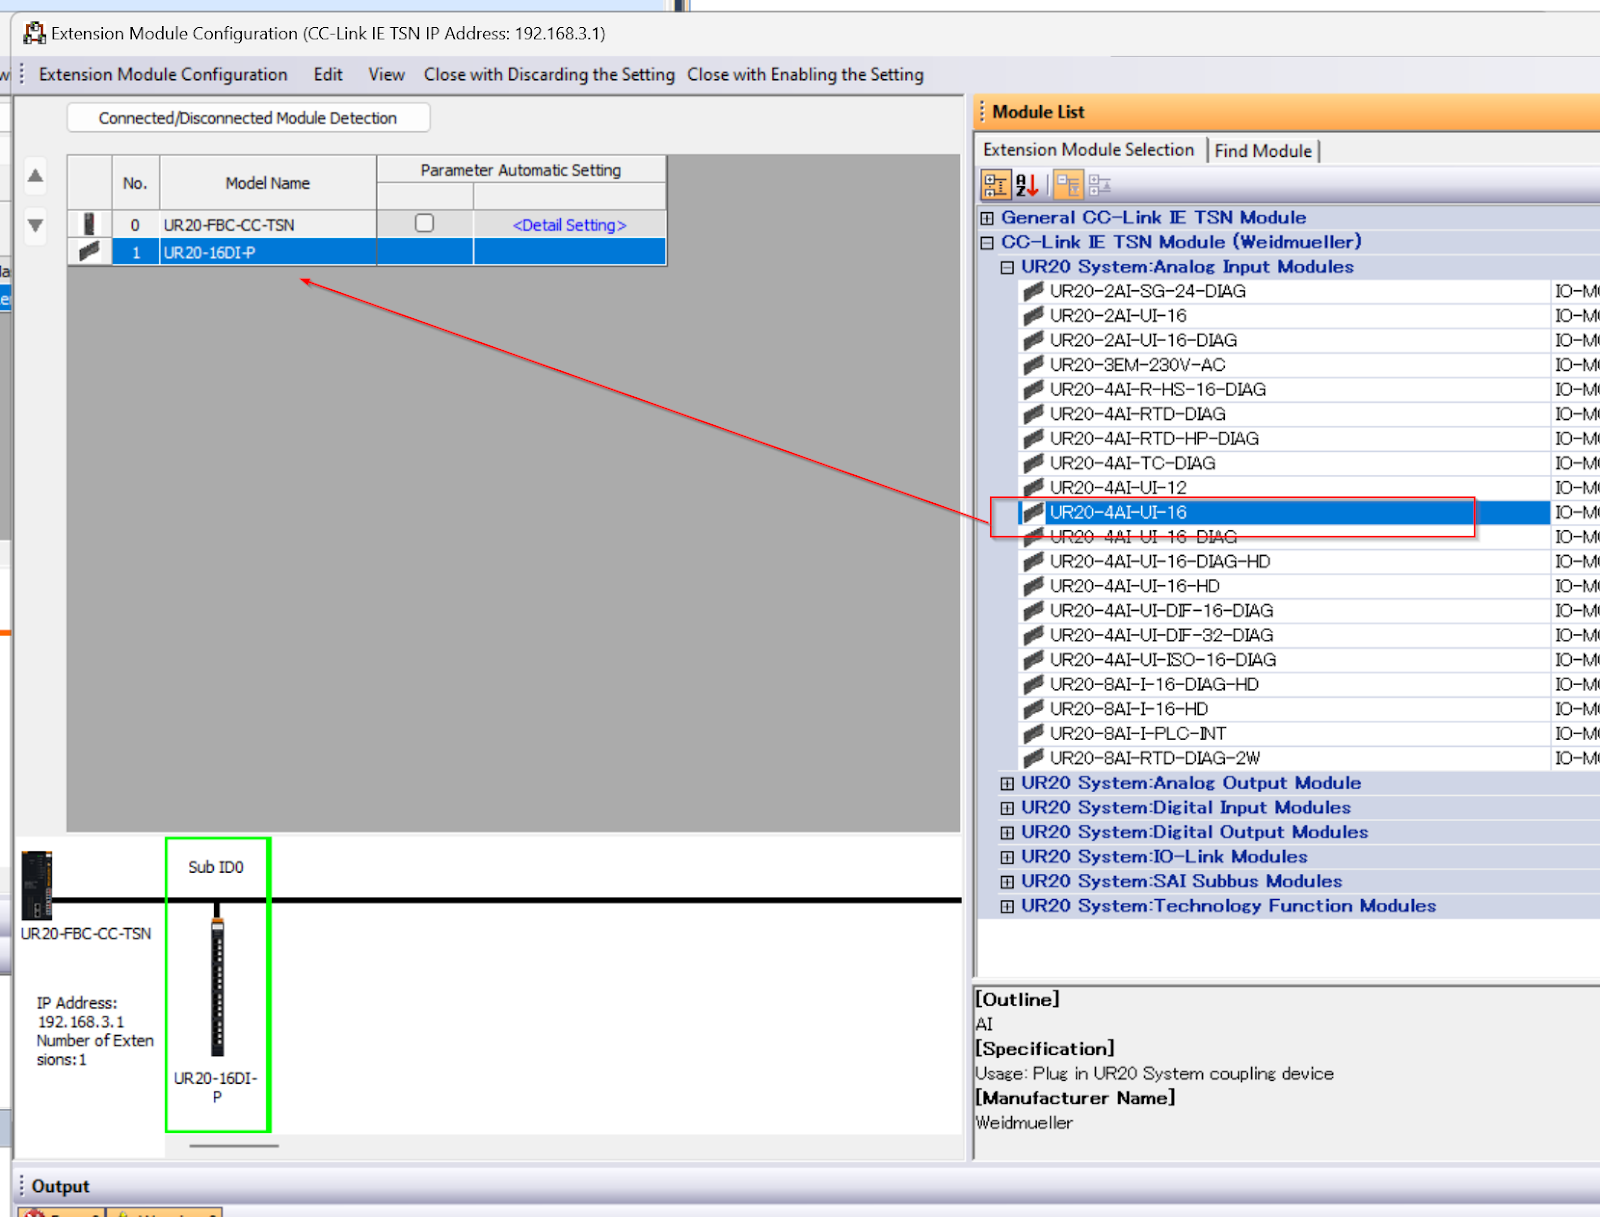The width and height of the screenshot is (1600, 1217).
Task: Select UR20-4AI-UI-DIF-16-DIAG in module list
Action: 1284,610
